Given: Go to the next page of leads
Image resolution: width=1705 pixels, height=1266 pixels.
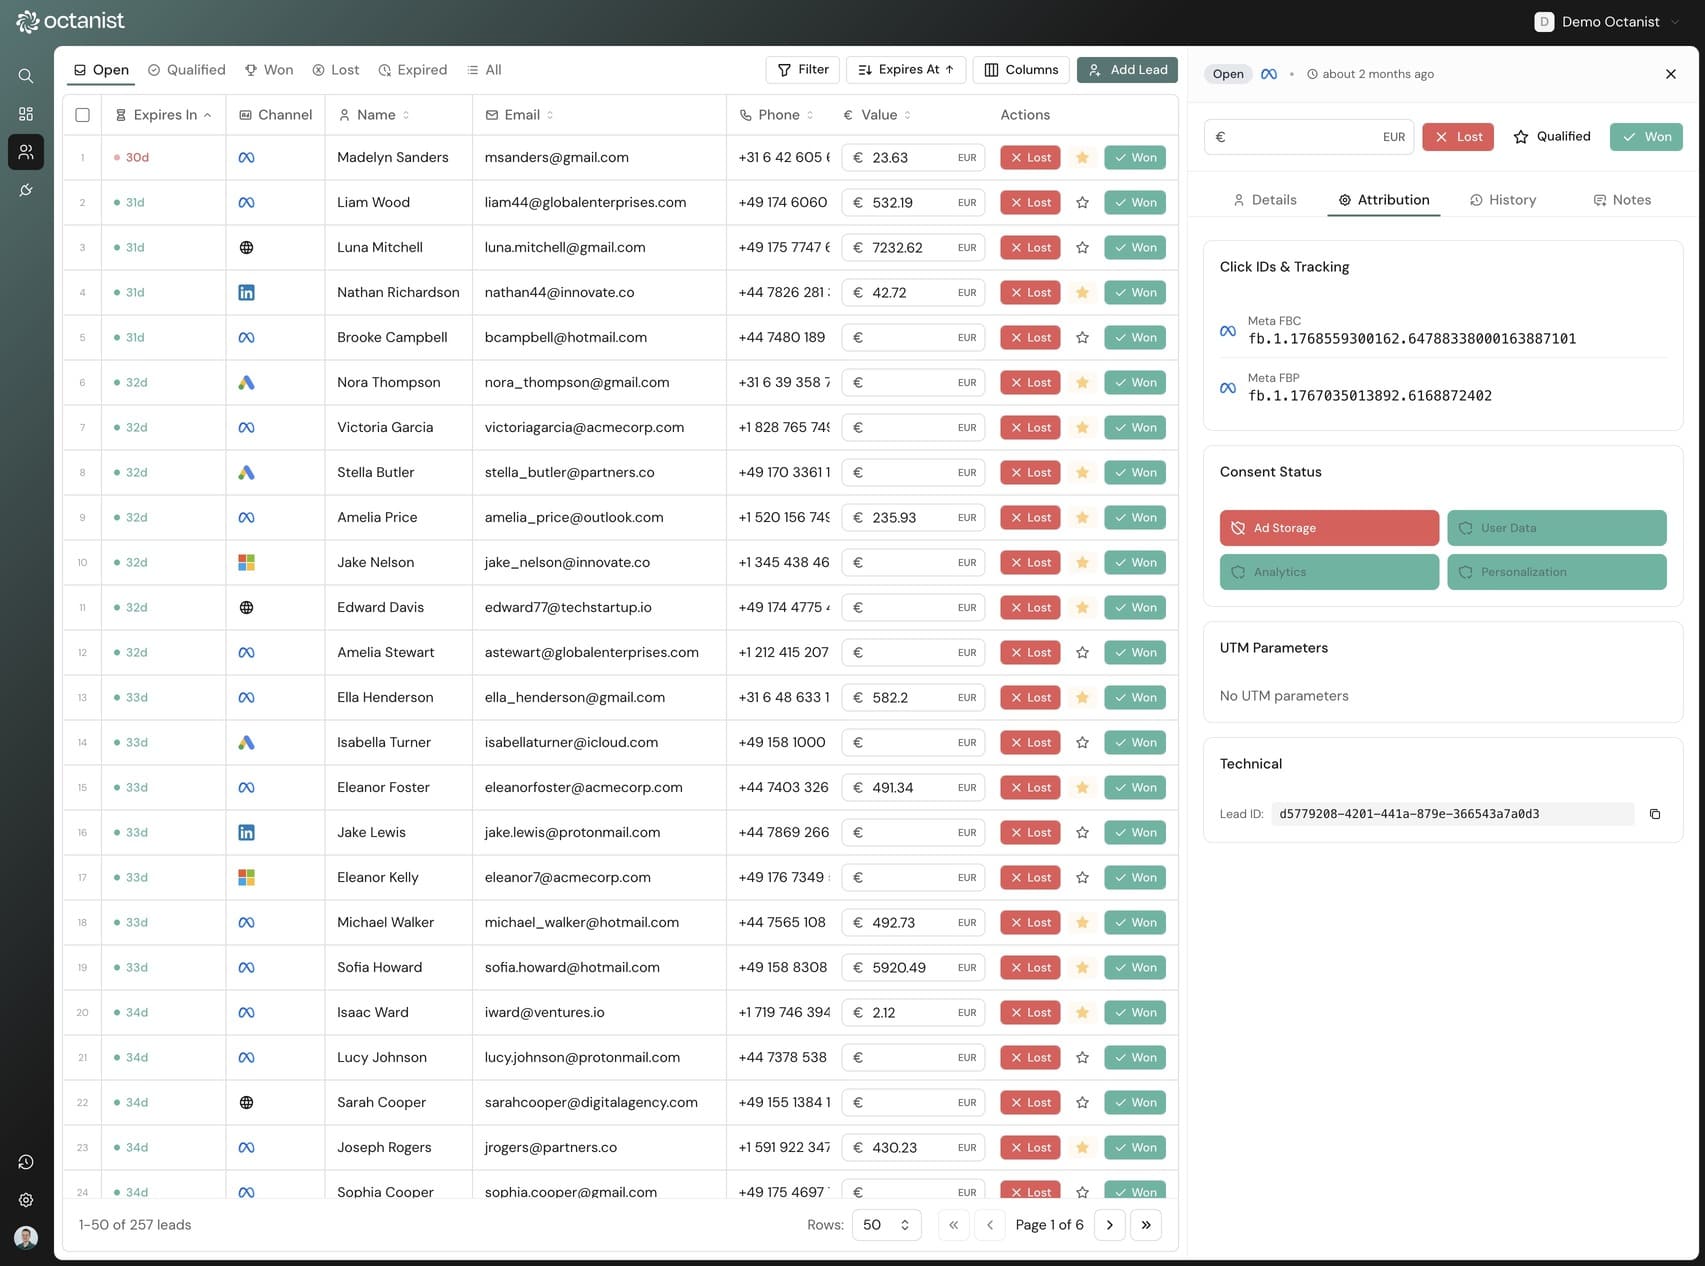Looking at the screenshot, I should [x=1109, y=1225].
